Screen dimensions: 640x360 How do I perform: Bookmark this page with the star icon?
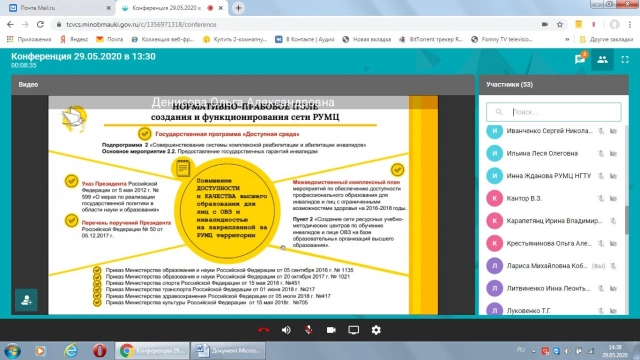click(560, 24)
